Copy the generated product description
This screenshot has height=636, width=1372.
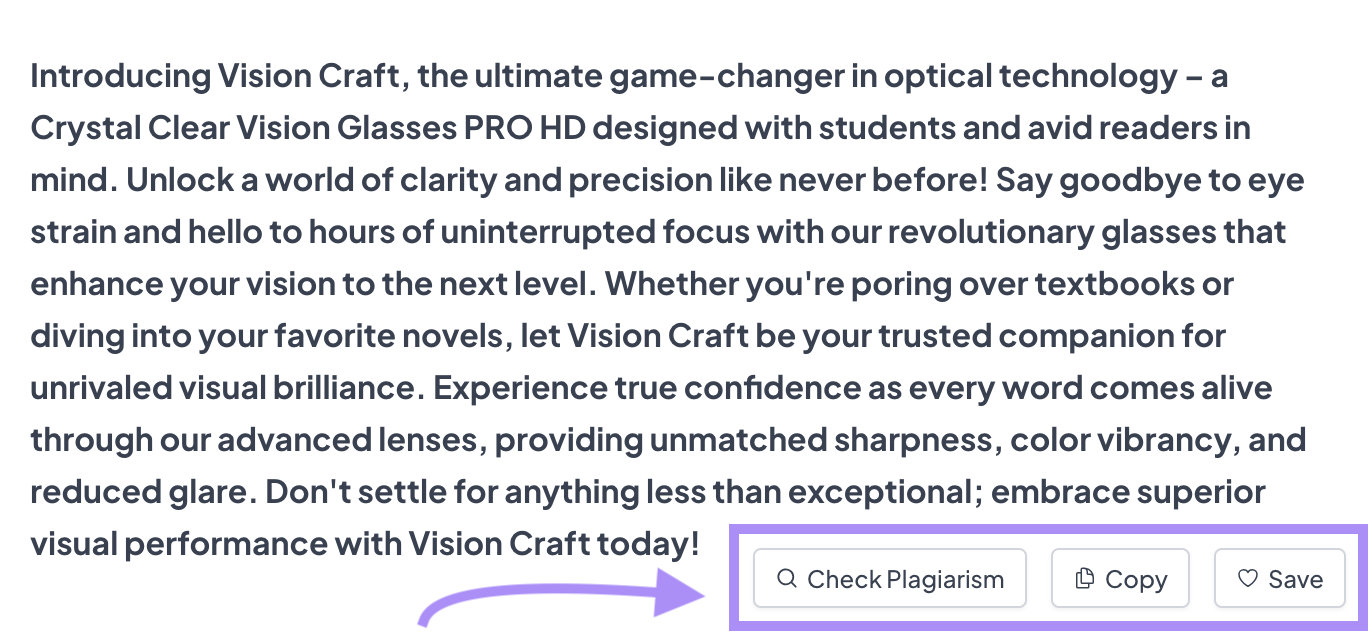point(1120,578)
